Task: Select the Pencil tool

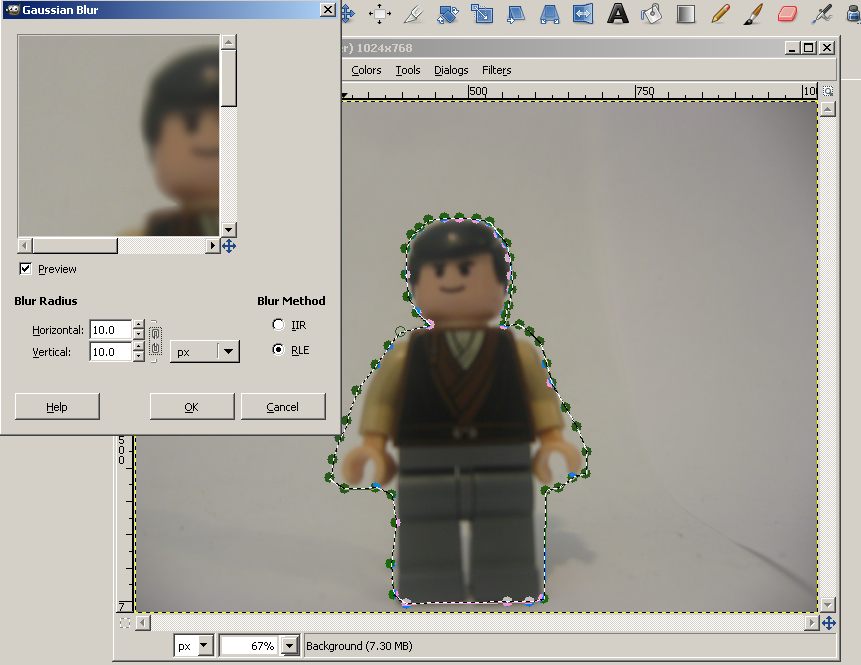Action: coord(720,14)
